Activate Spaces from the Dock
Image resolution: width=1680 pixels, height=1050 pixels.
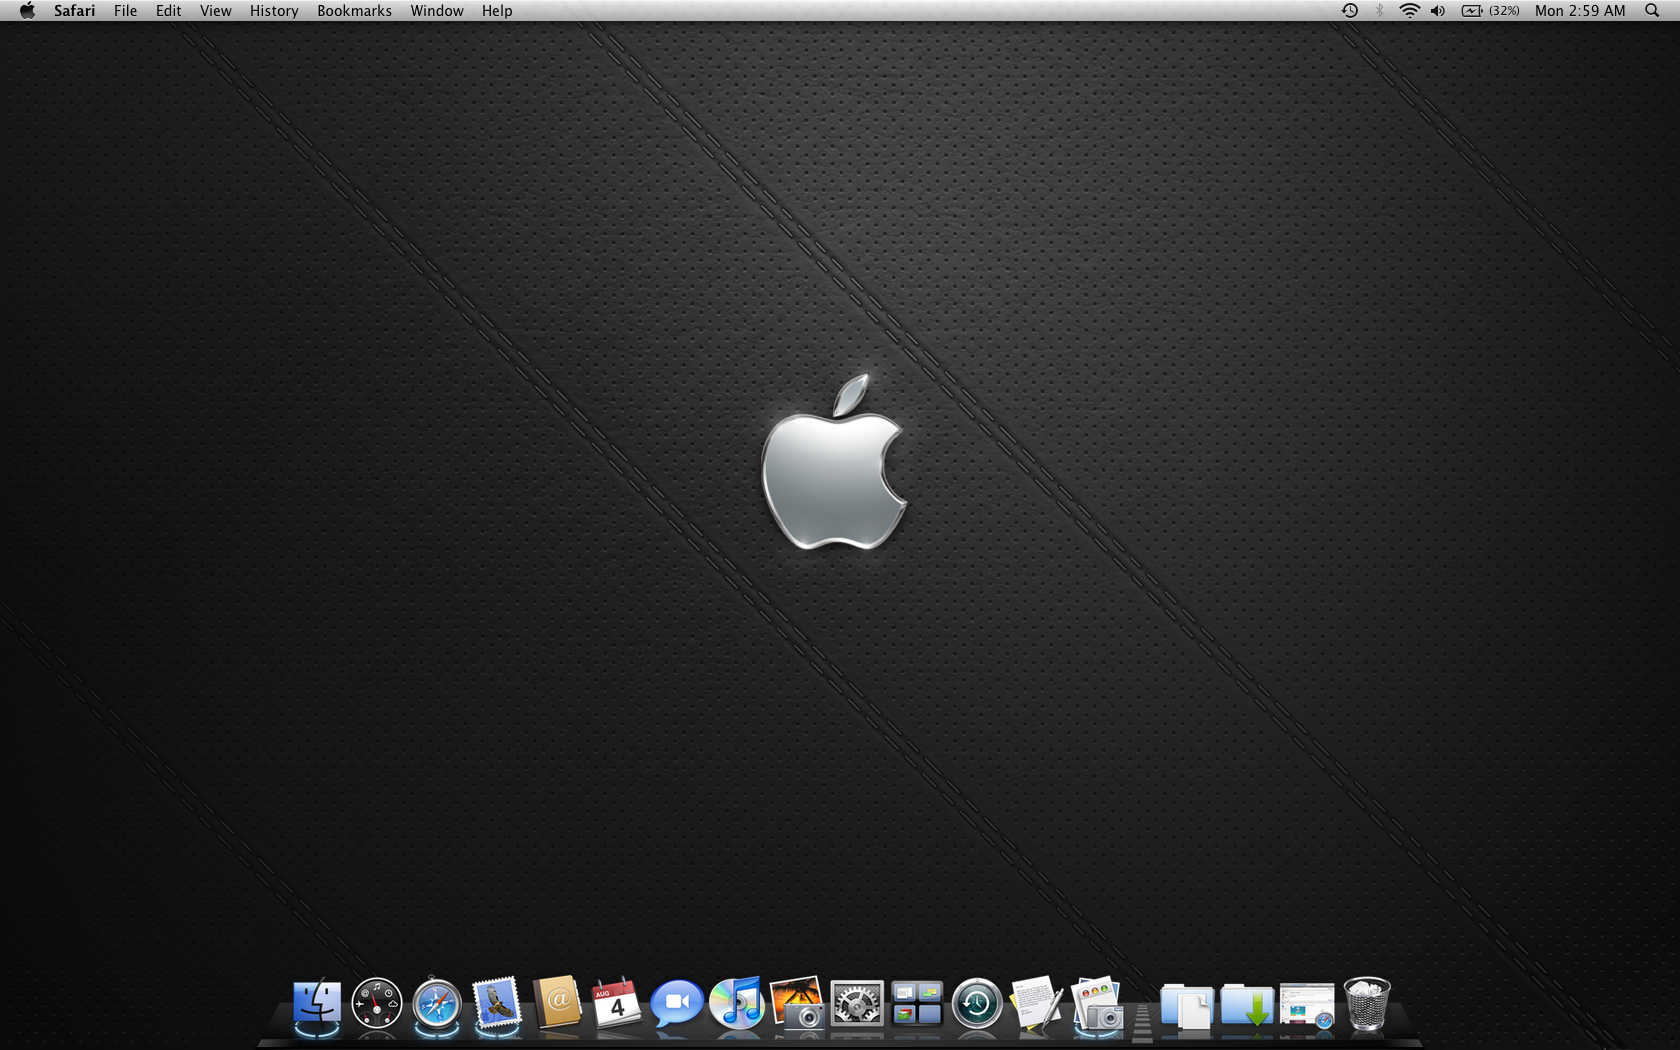point(917,1004)
